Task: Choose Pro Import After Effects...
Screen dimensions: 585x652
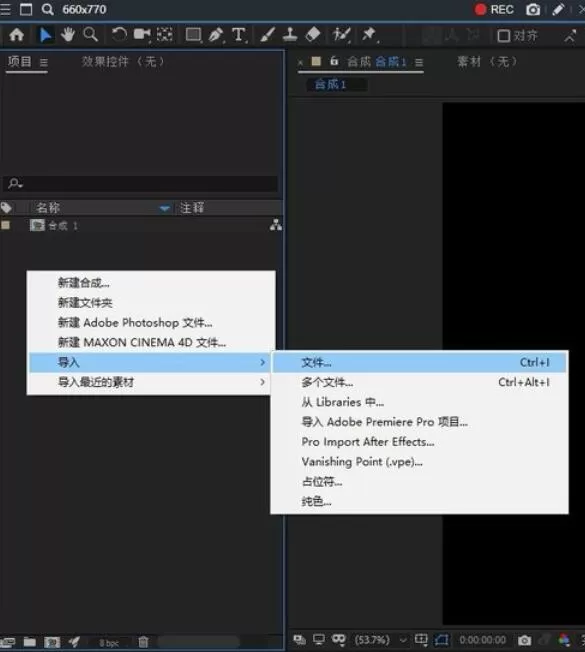Action: 419,442
